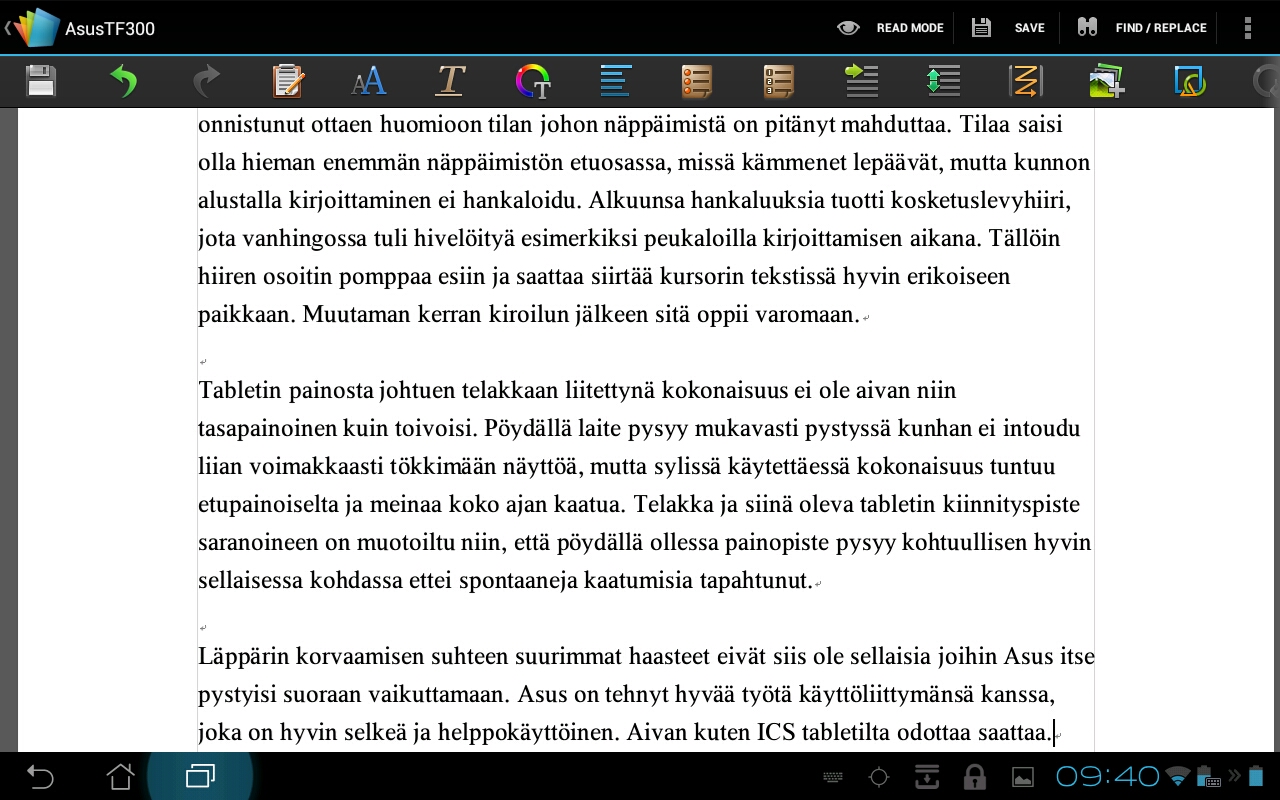Open Find / Replace
Screen dimensions: 1280x800
point(1141,28)
